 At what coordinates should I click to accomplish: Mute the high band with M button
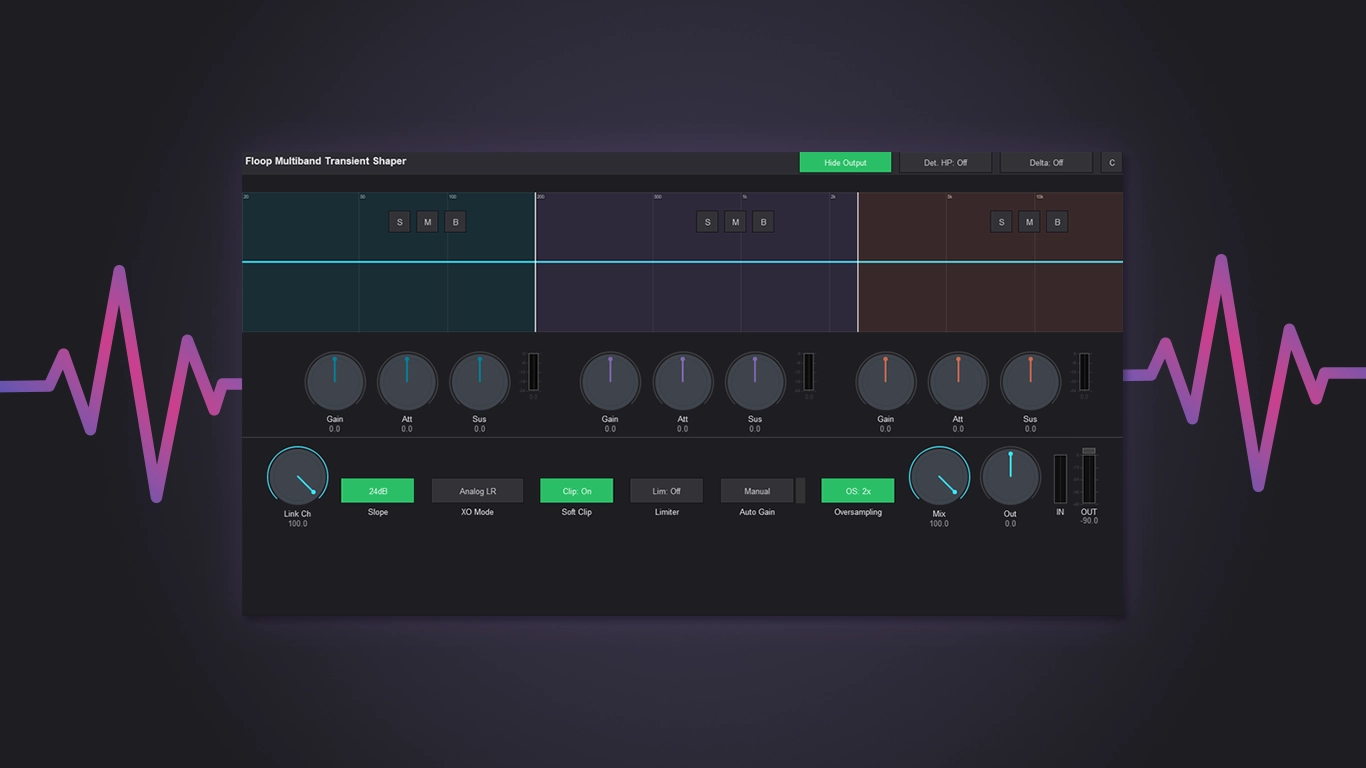[1030, 222]
